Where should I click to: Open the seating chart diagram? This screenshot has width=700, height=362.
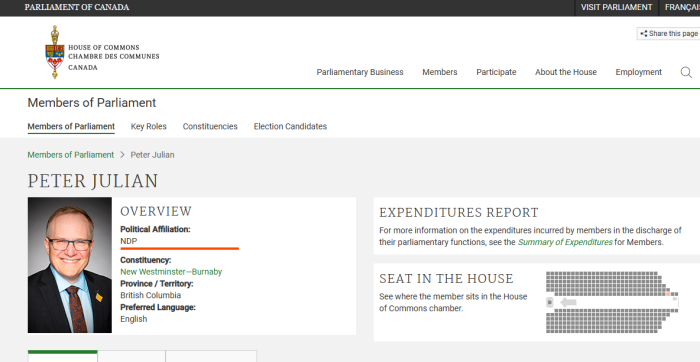click(612, 302)
